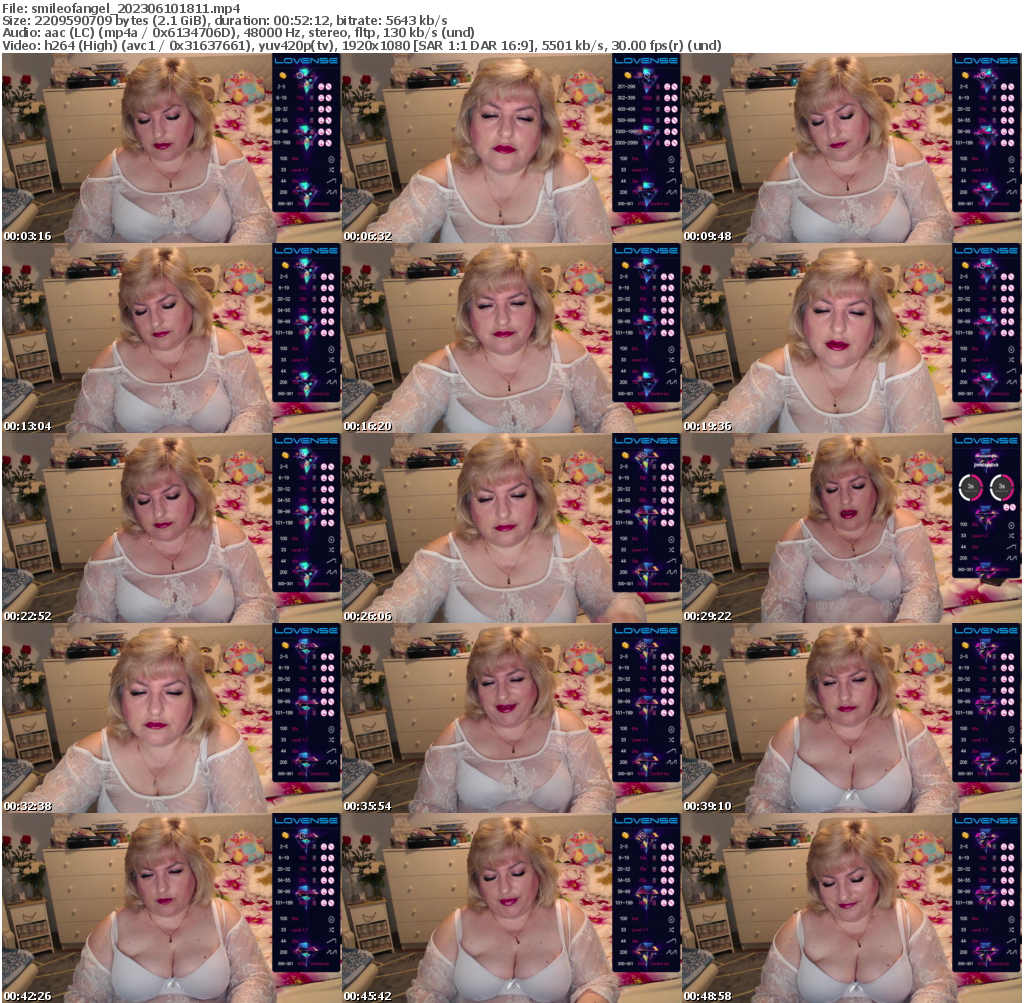The height and width of the screenshot is (1003, 1024).
Task: Click the wave pattern icon next to 200 tokens
Action: pyautogui.click(x=332, y=191)
